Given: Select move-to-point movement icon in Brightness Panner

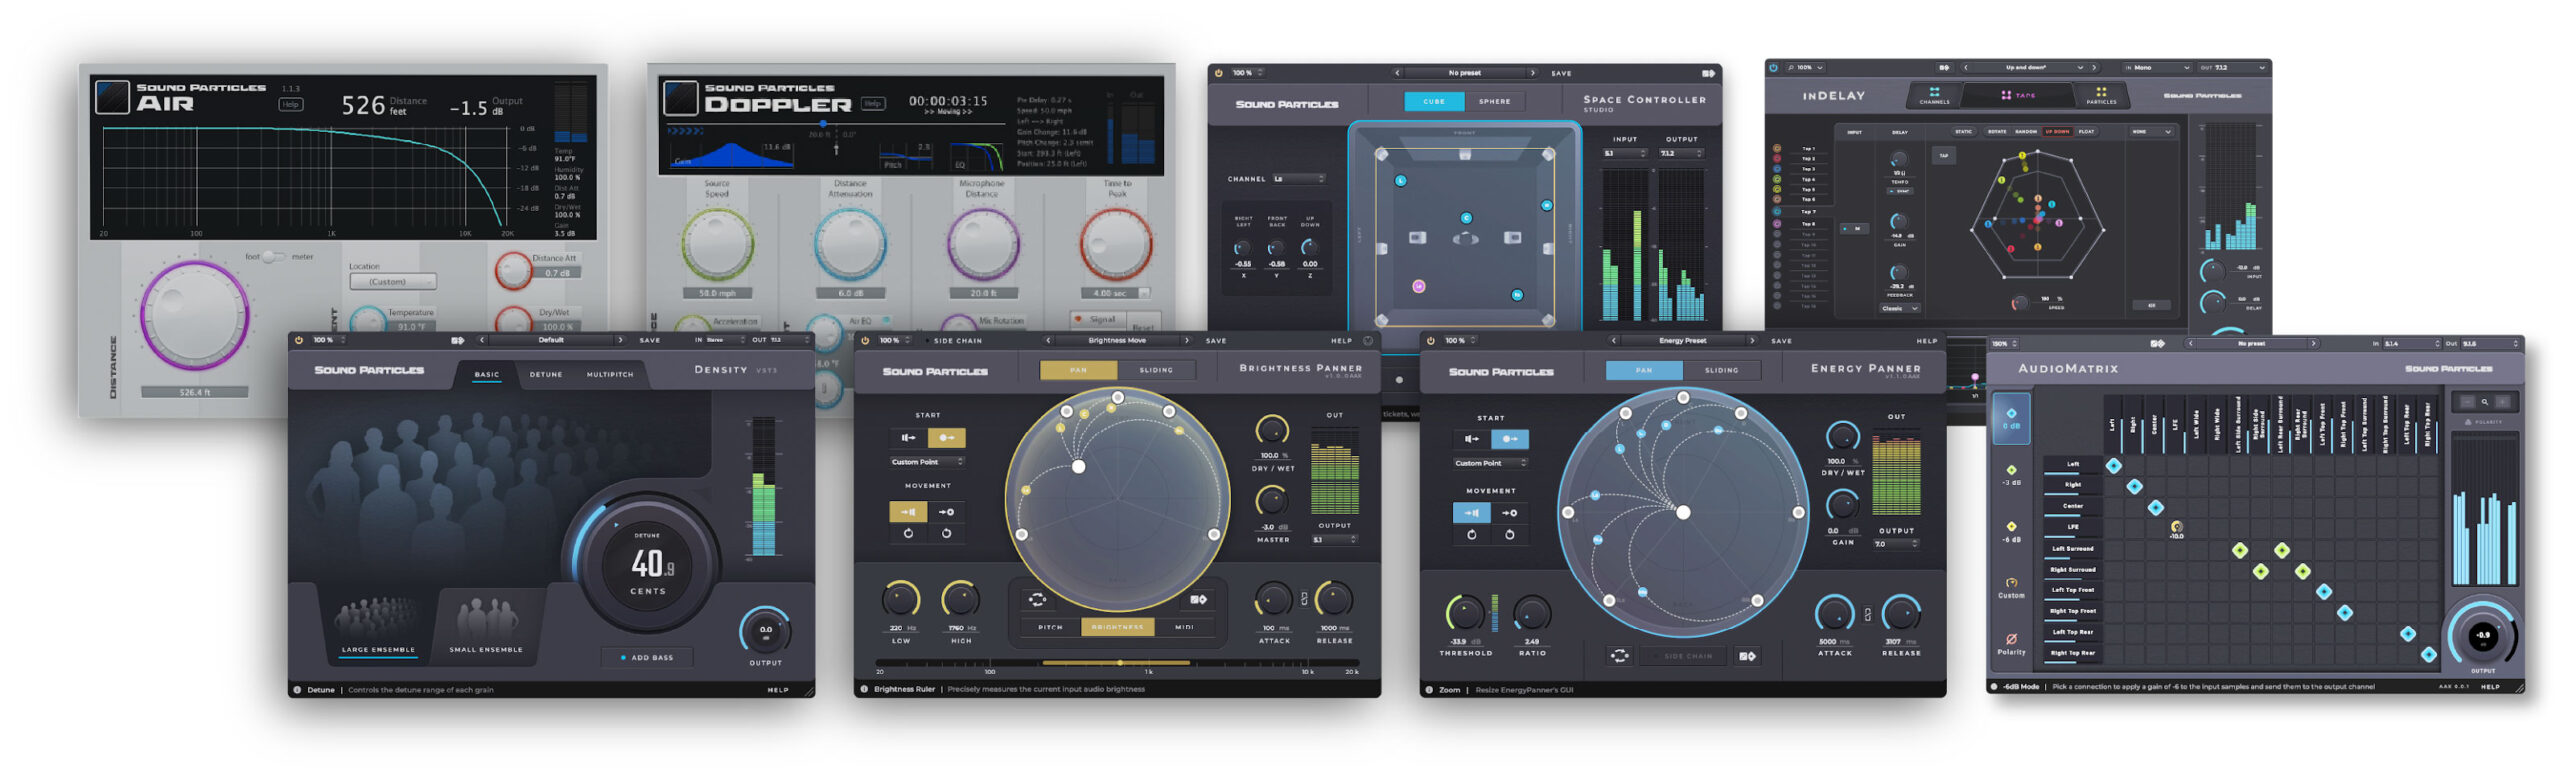Looking at the screenshot, I should click(x=946, y=511).
